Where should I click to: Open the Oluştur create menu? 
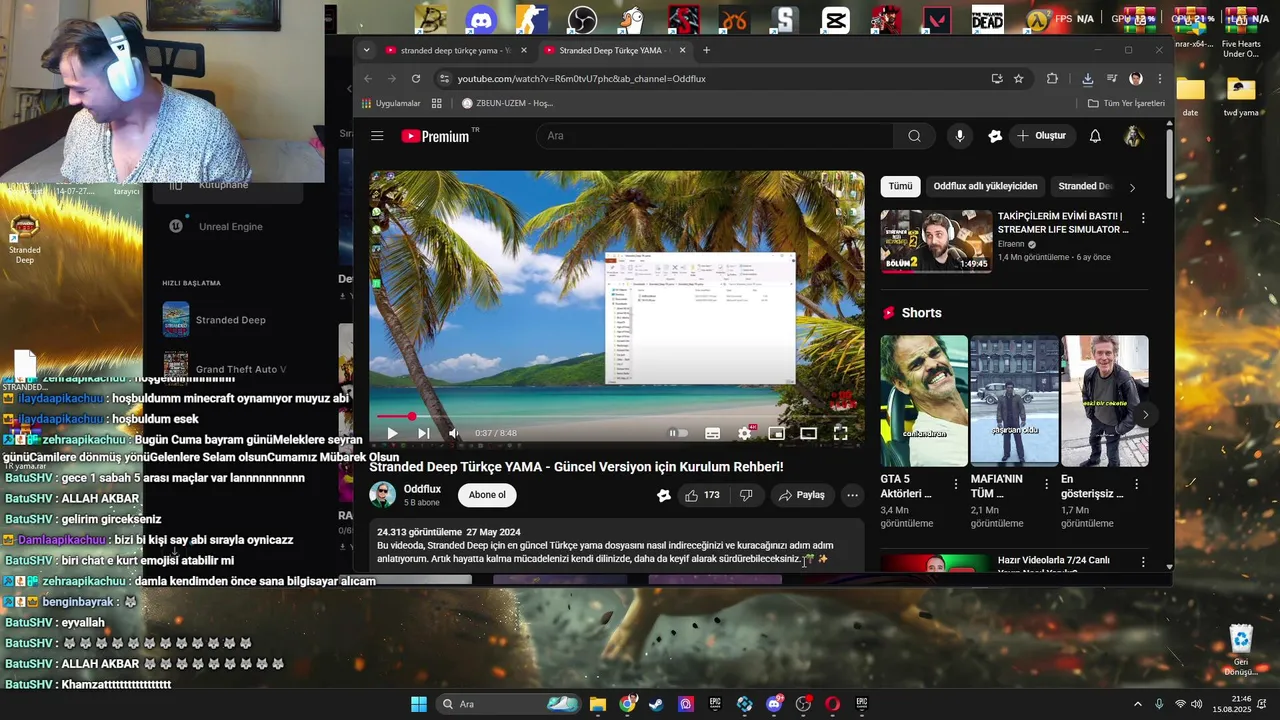click(x=1041, y=136)
